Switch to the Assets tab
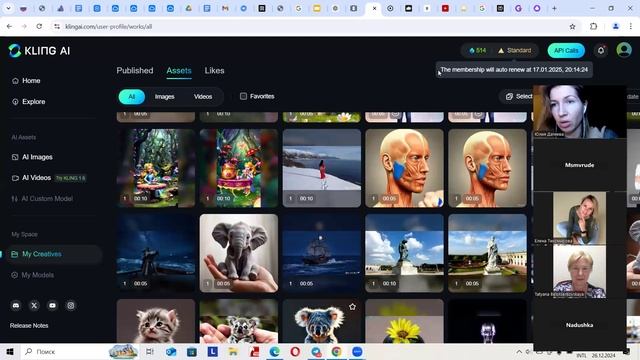 pos(179,71)
